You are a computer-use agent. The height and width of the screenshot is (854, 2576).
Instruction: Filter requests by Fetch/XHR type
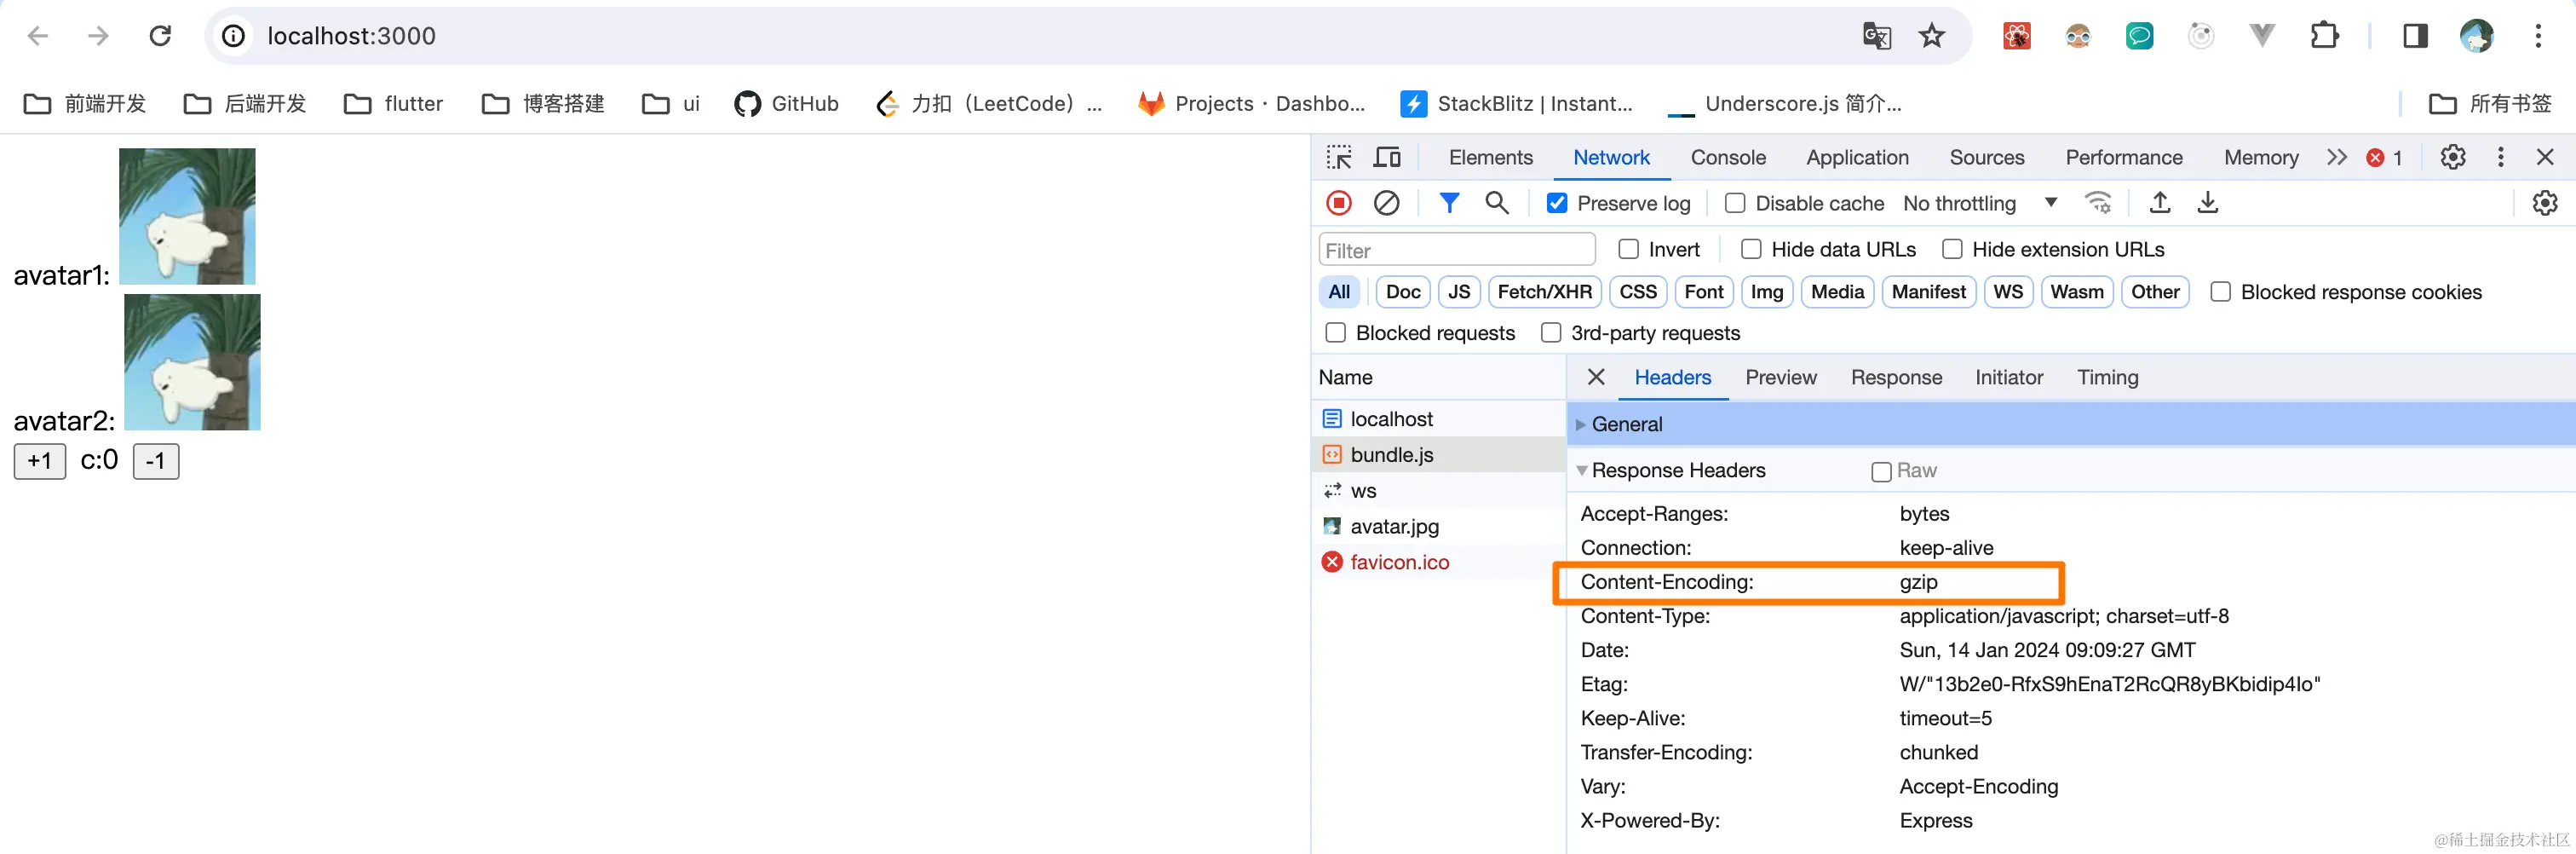1544,292
